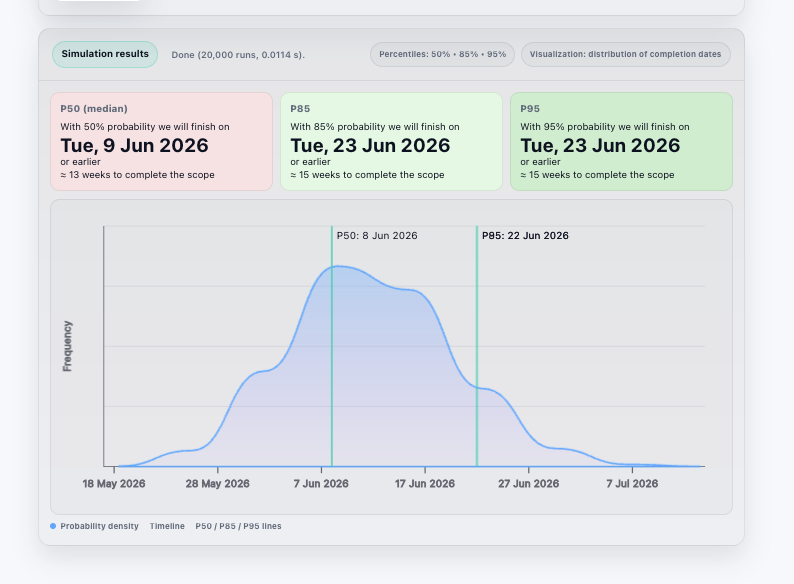Viewport: 794px width, 584px height.
Task: Click the 7 Jul 2026 axis tick label
Action: (x=632, y=483)
